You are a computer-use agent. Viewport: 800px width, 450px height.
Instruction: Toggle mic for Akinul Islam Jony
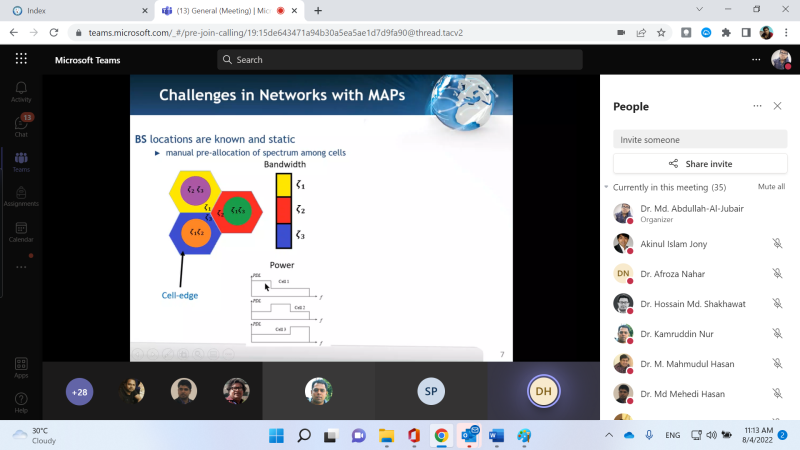tap(777, 243)
